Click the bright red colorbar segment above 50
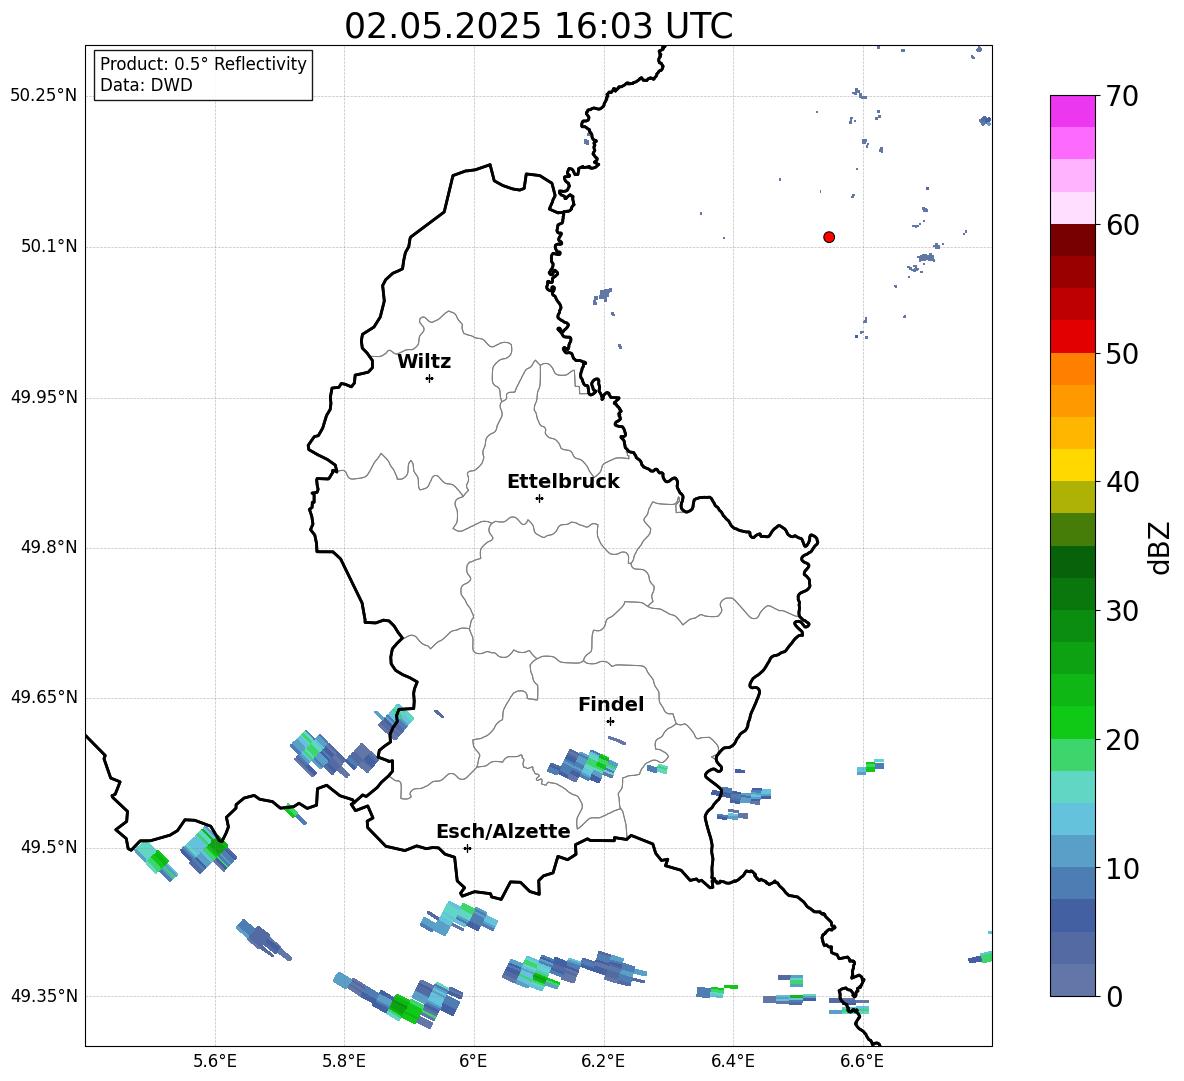This screenshot has width=1184, height=1081. pyautogui.click(x=1072, y=337)
